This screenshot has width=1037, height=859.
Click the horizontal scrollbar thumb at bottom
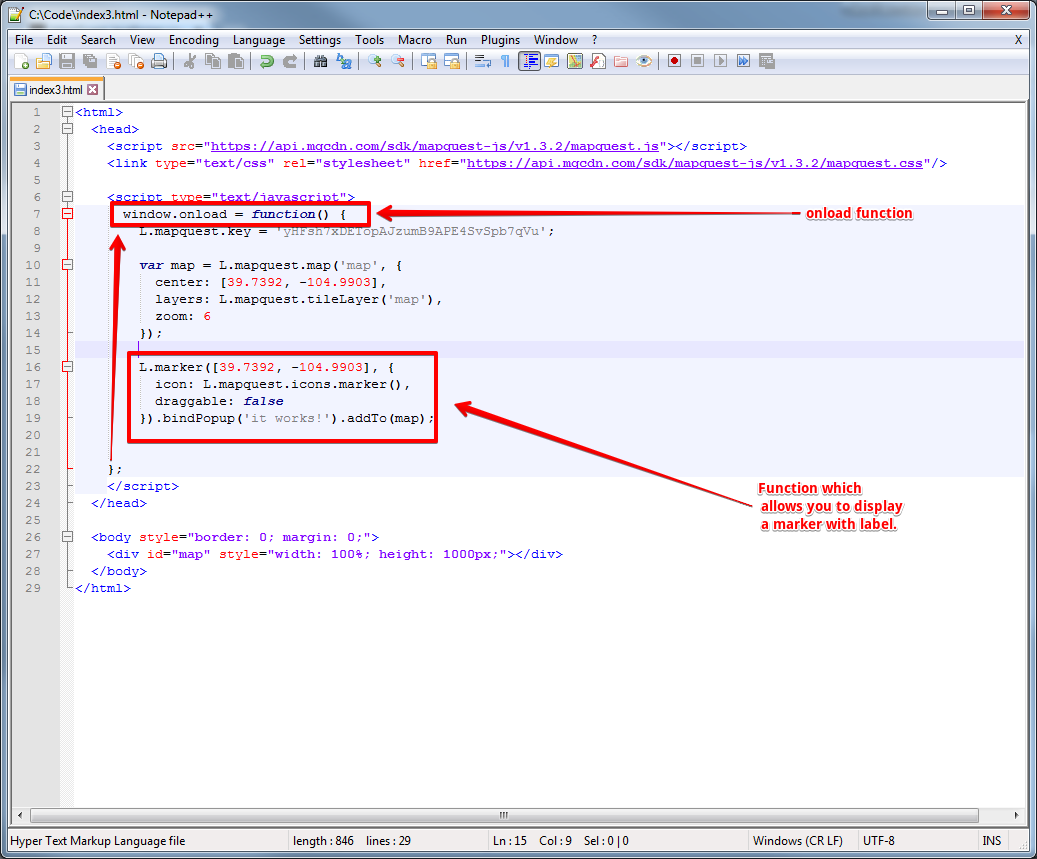[504, 814]
